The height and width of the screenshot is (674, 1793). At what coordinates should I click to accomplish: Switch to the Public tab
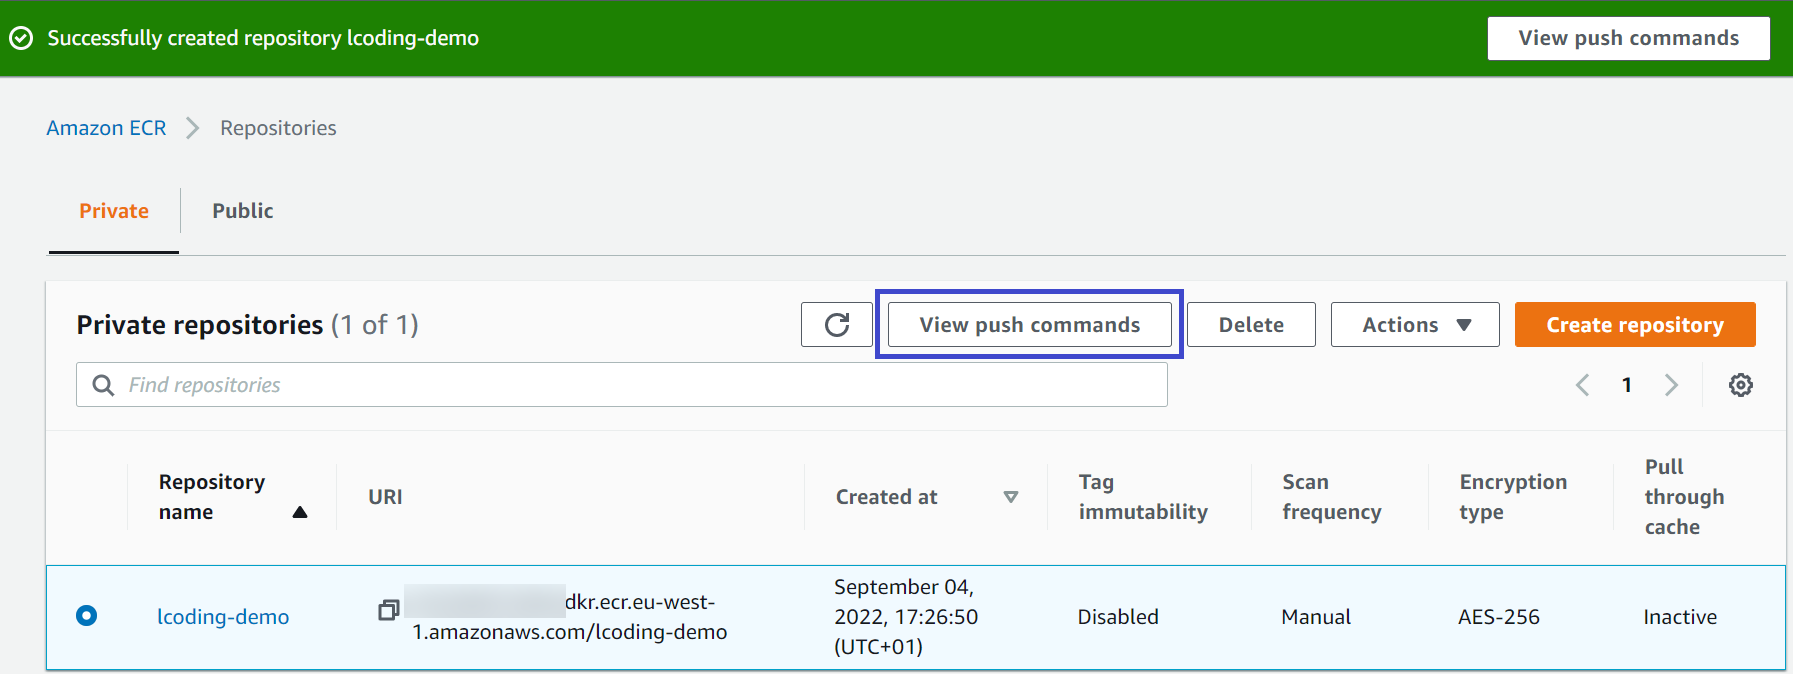243,211
